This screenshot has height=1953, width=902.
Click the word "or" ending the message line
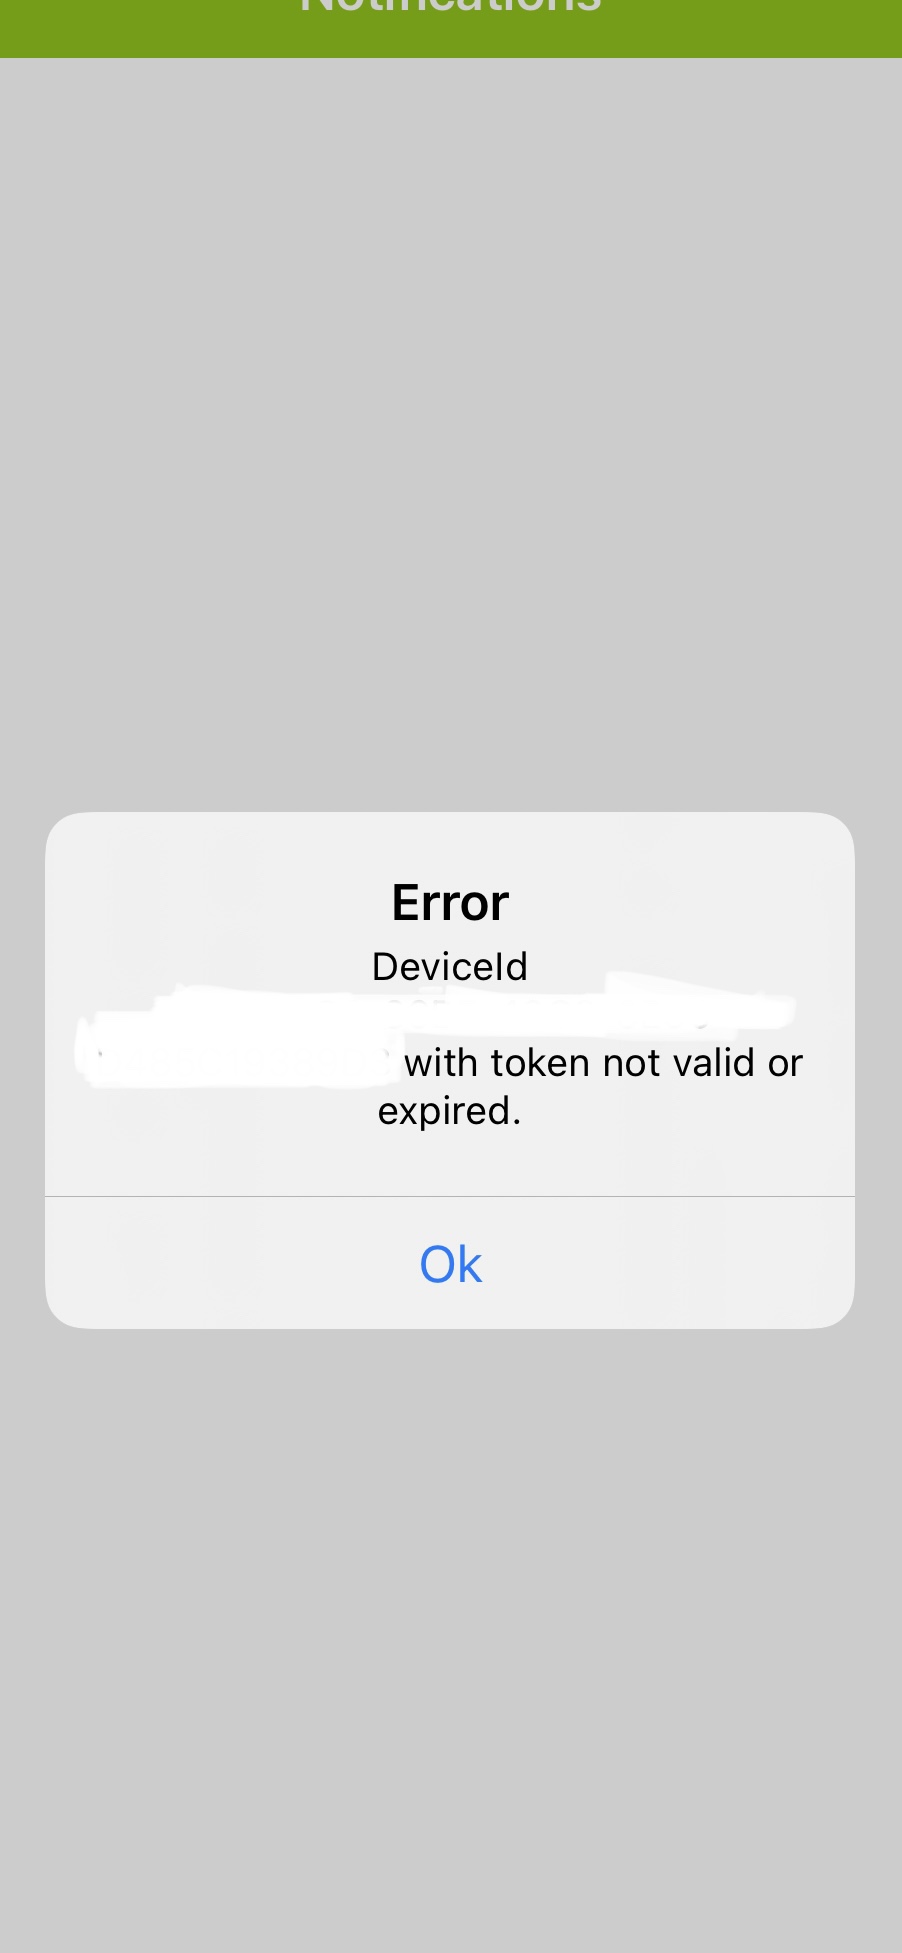(x=785, y=1063)
